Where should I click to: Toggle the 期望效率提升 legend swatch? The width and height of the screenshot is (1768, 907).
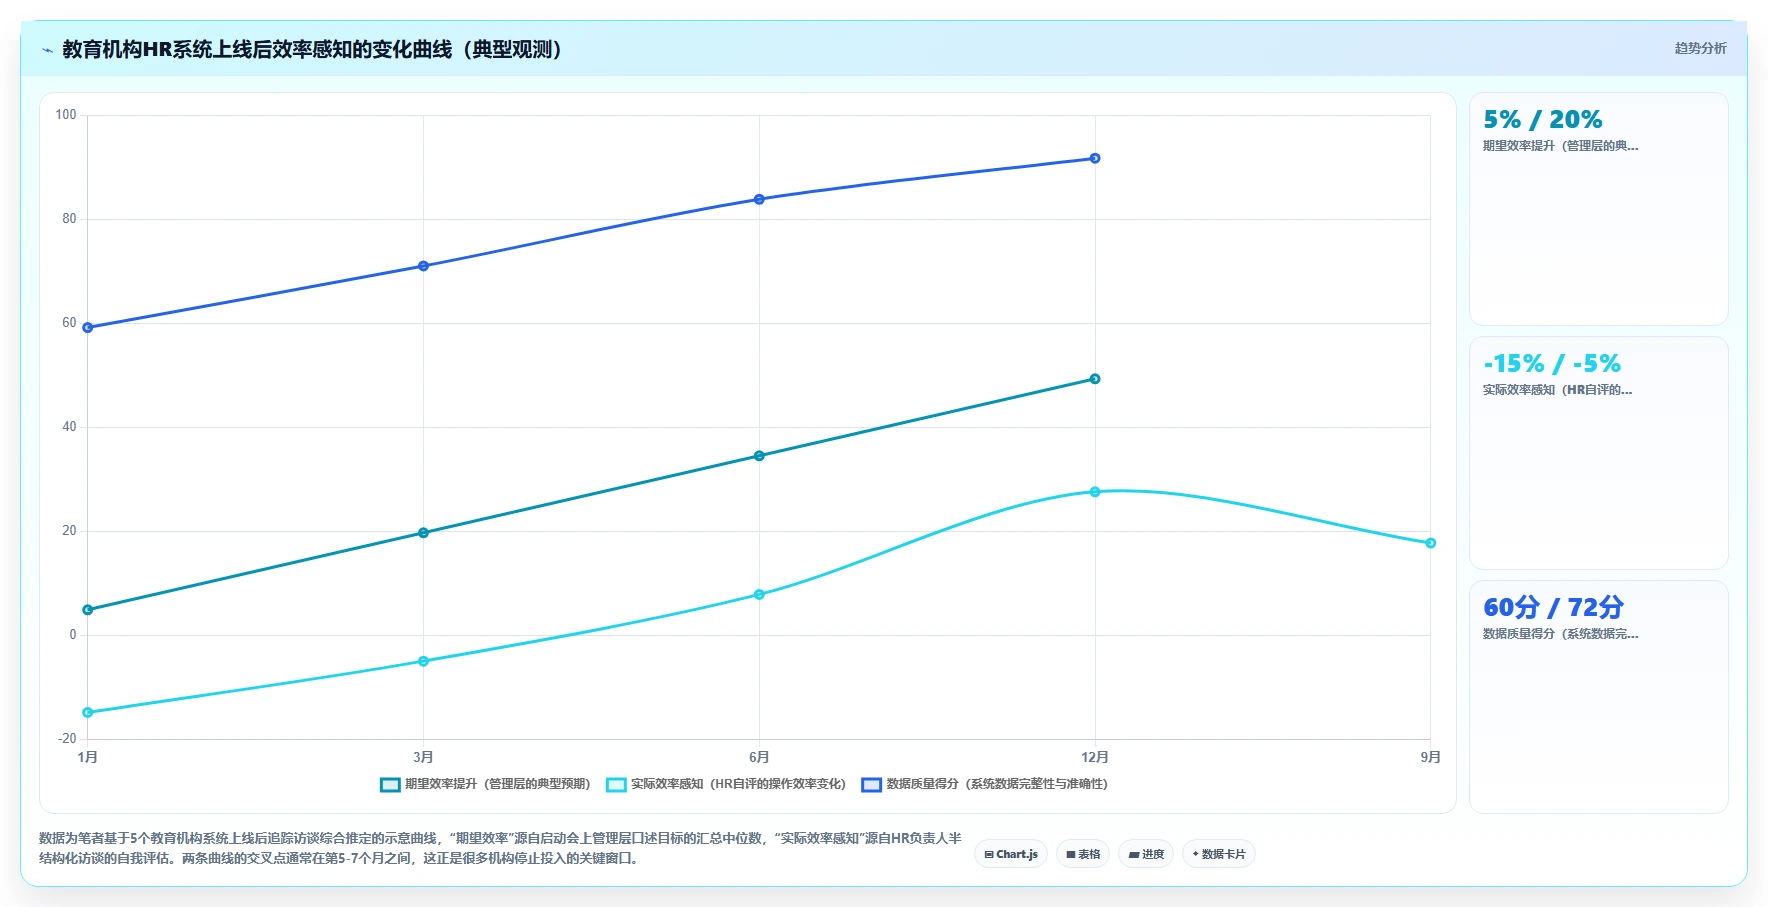pyautogui.click(x=390, y=785)
